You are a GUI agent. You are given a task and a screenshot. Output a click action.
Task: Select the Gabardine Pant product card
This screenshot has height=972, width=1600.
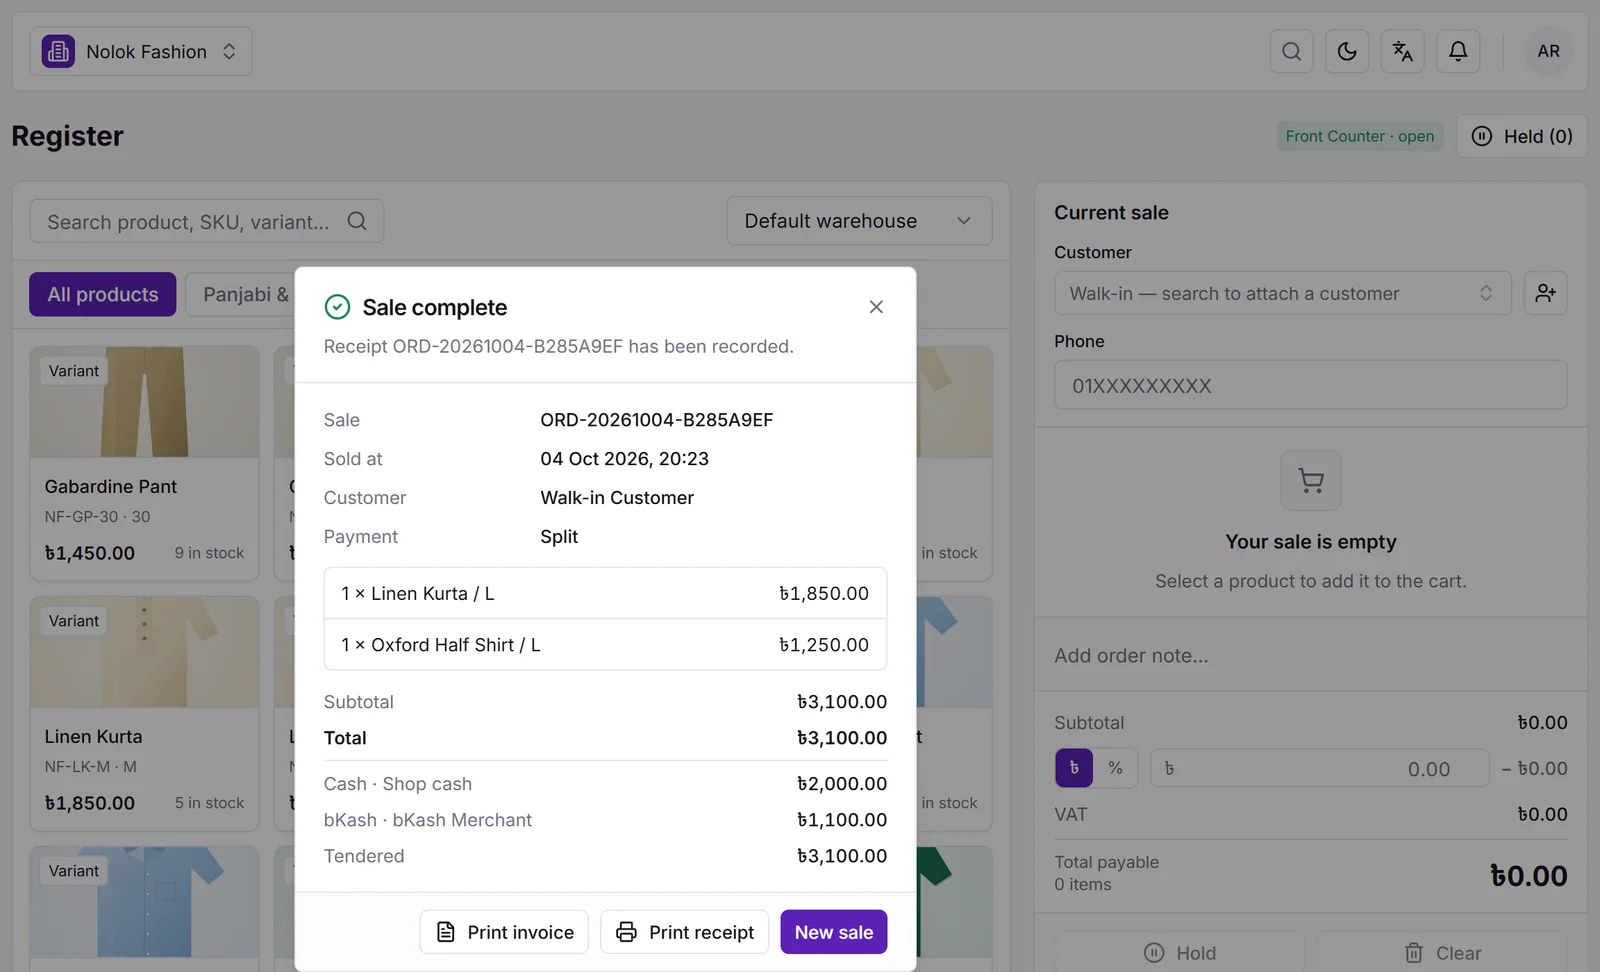click(x=145, y=463)
